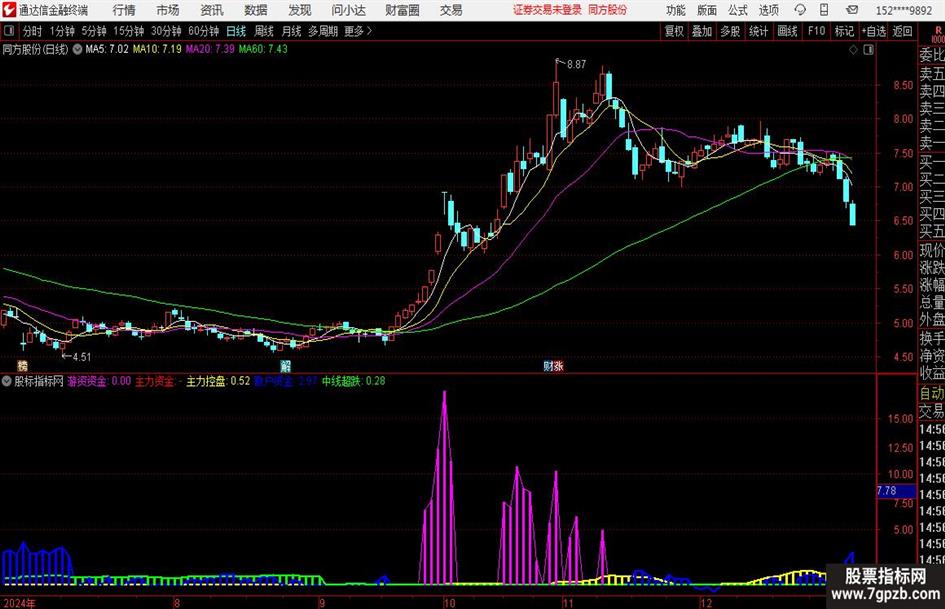
Task: Click the TDX app logo icon
Action: [9, 10]
